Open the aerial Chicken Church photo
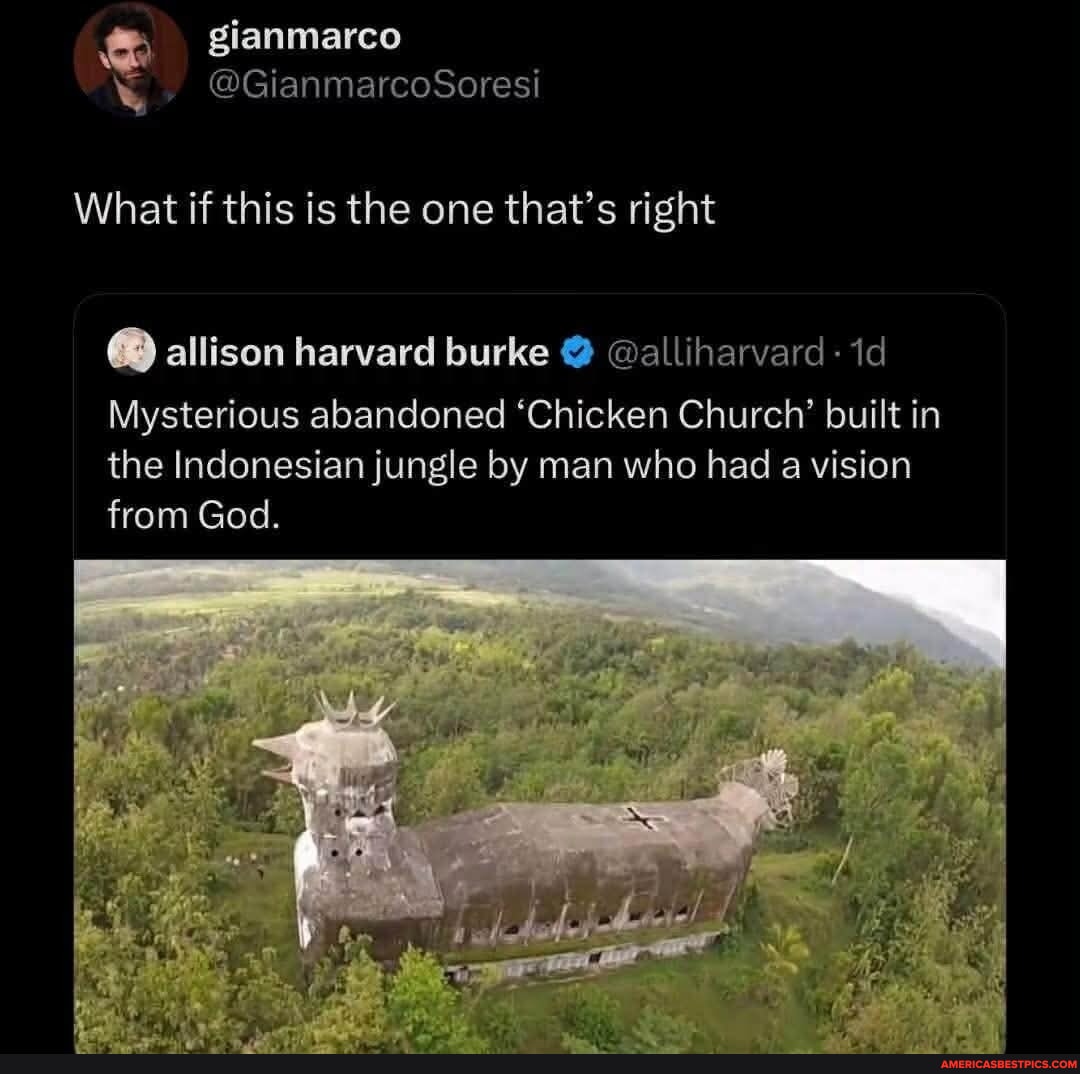1080x1074 pixels. point(539,806)
